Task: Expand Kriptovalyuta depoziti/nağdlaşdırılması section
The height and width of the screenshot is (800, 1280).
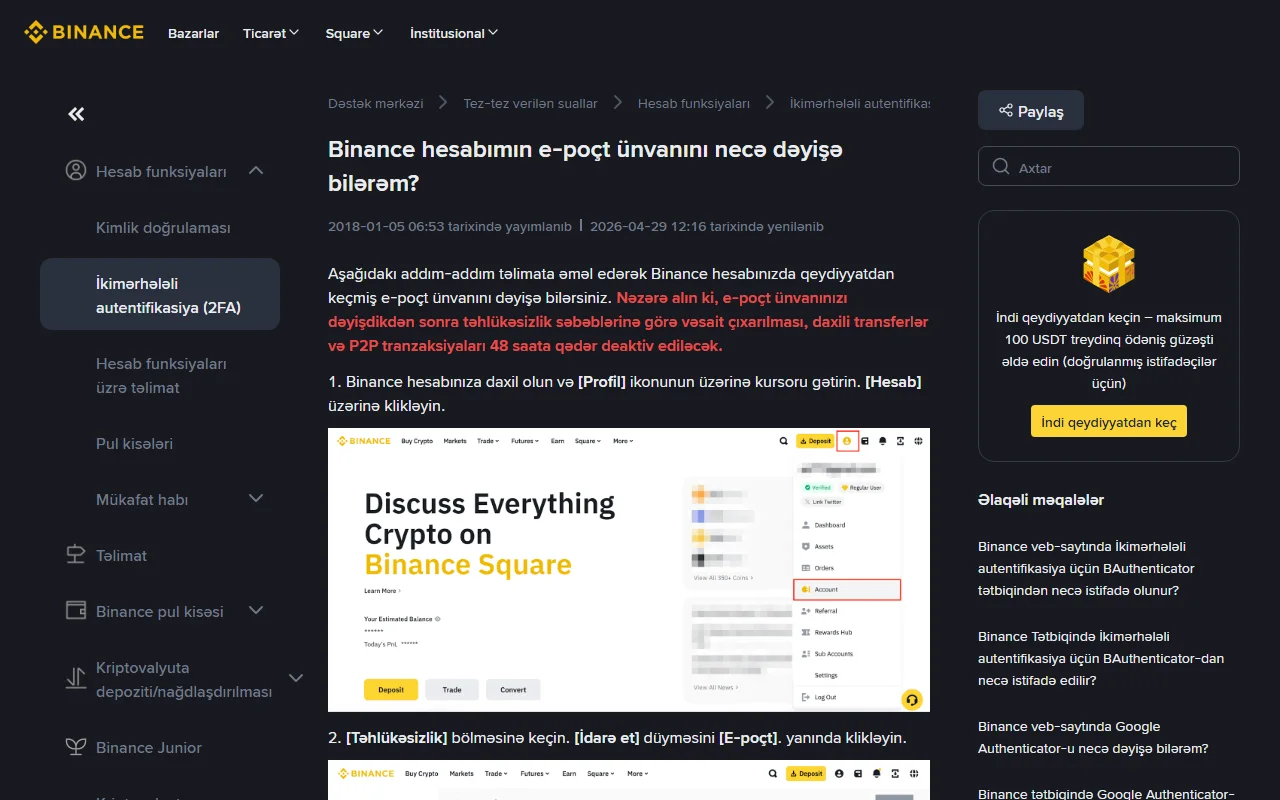Action: [x=296, y=679]
